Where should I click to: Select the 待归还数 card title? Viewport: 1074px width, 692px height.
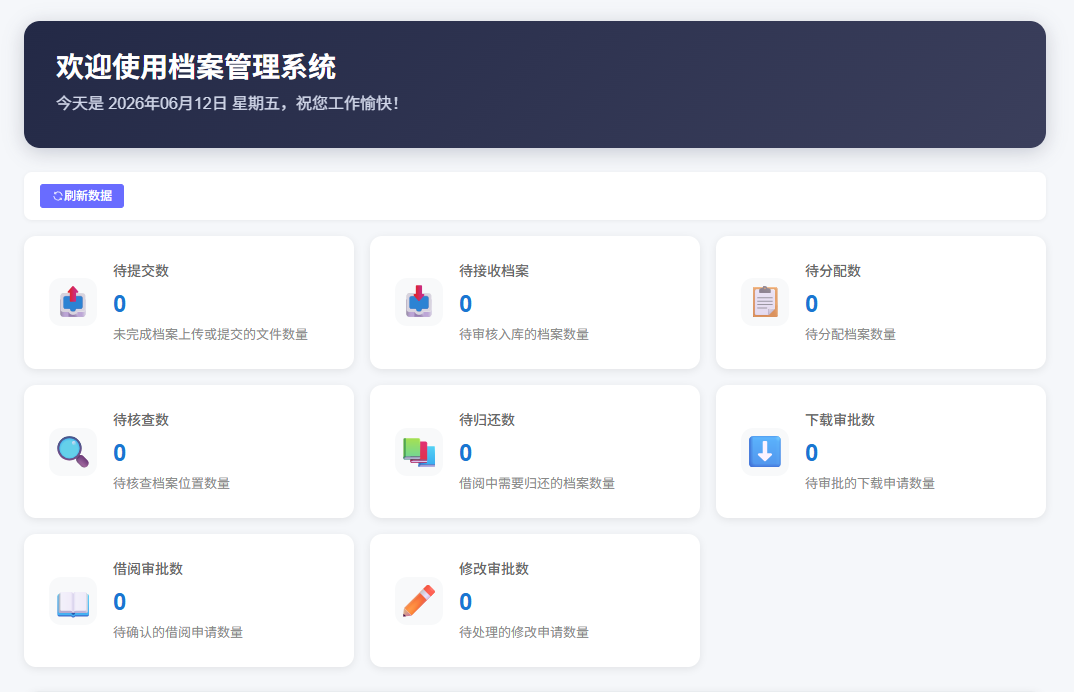(x=487, y=420)
